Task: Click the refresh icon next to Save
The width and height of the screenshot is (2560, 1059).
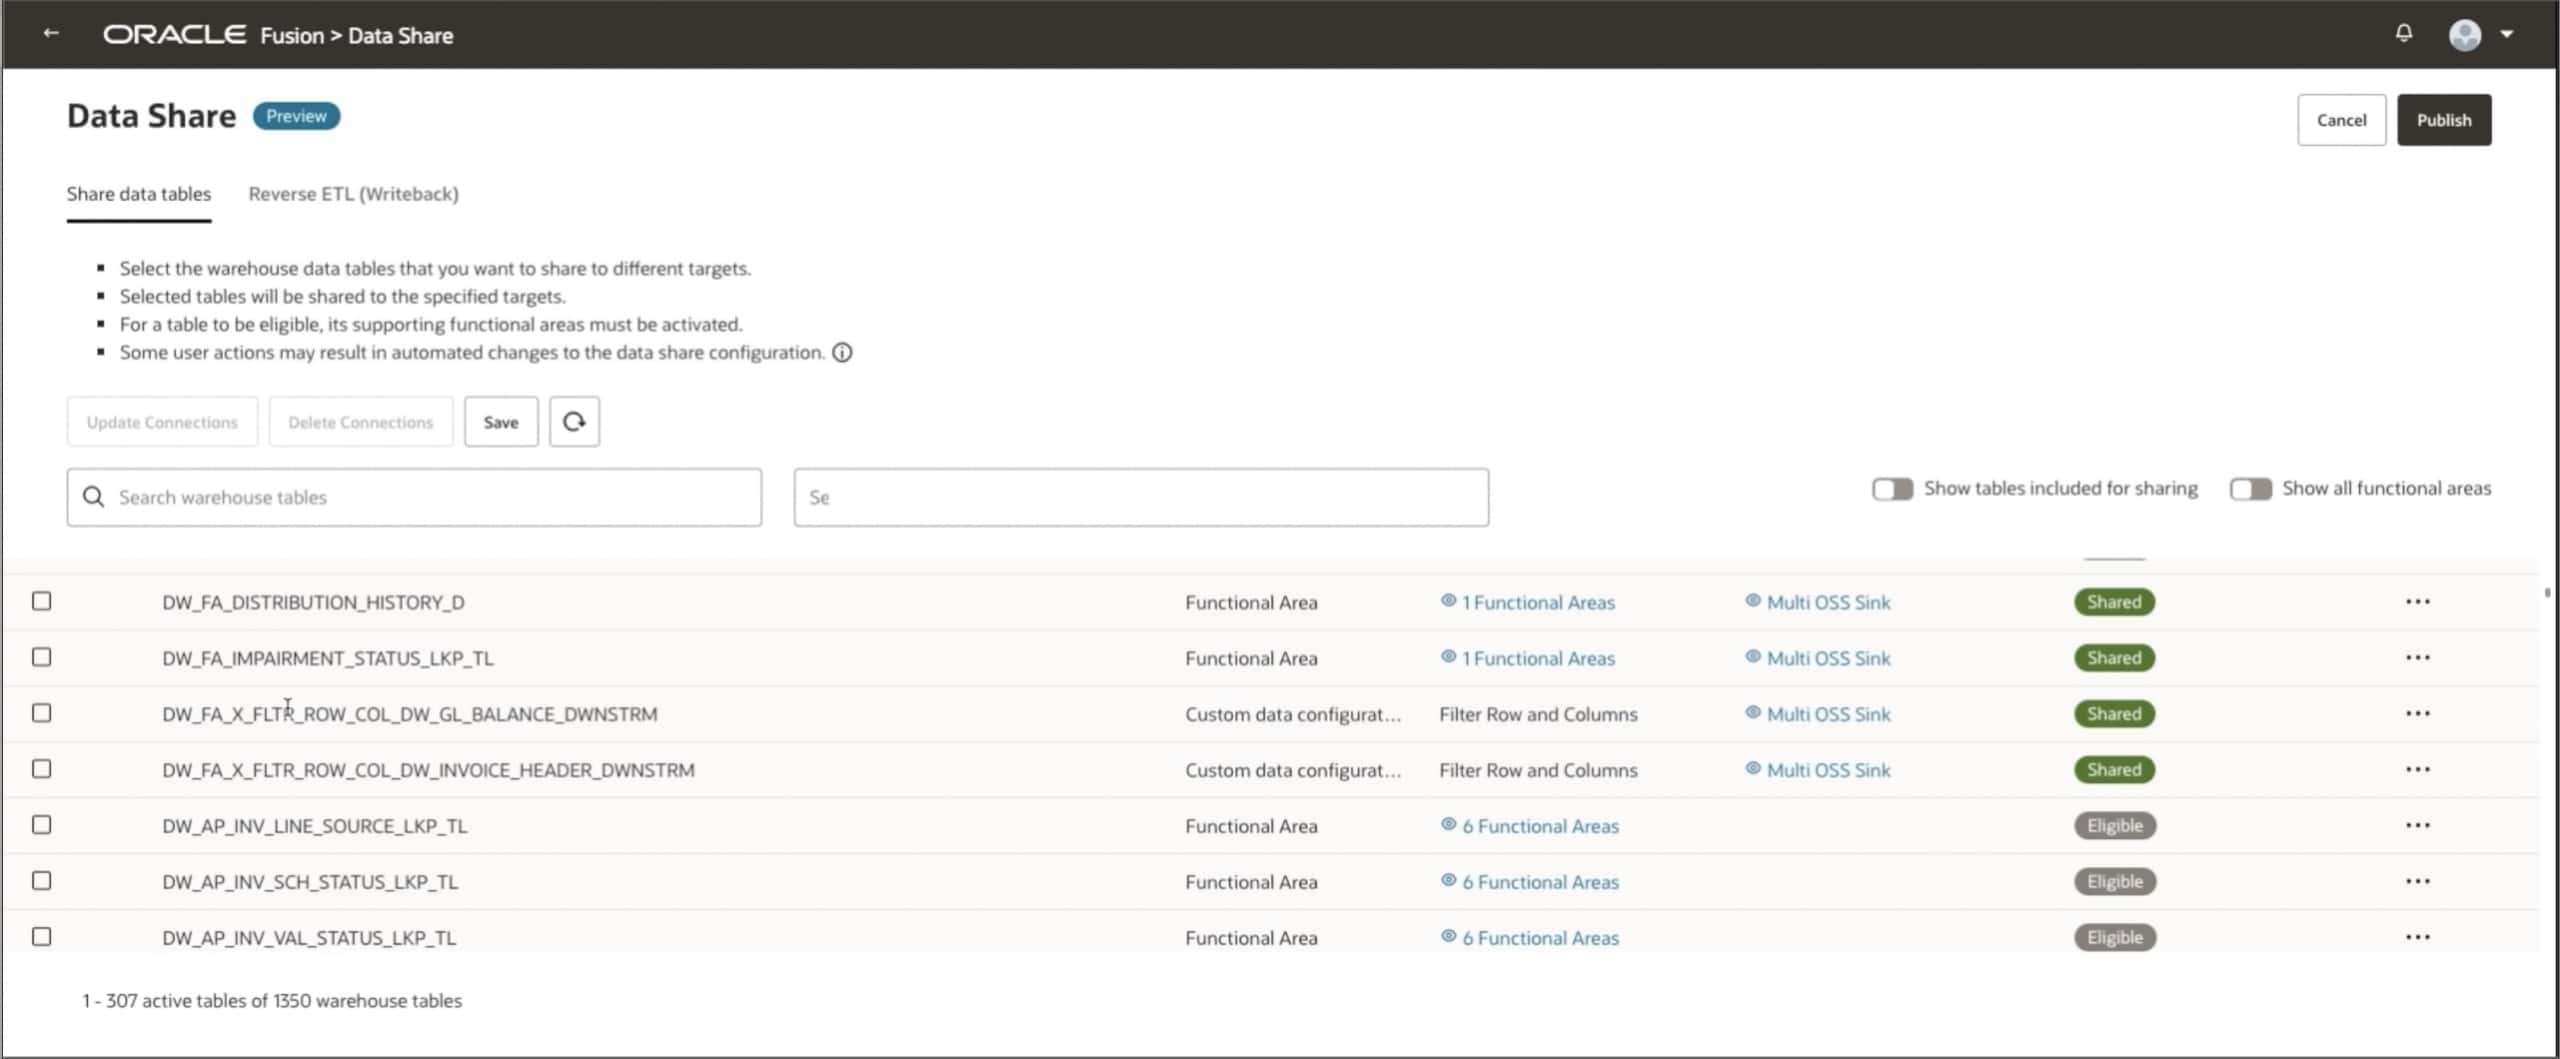Action: (x=574, y=422)
